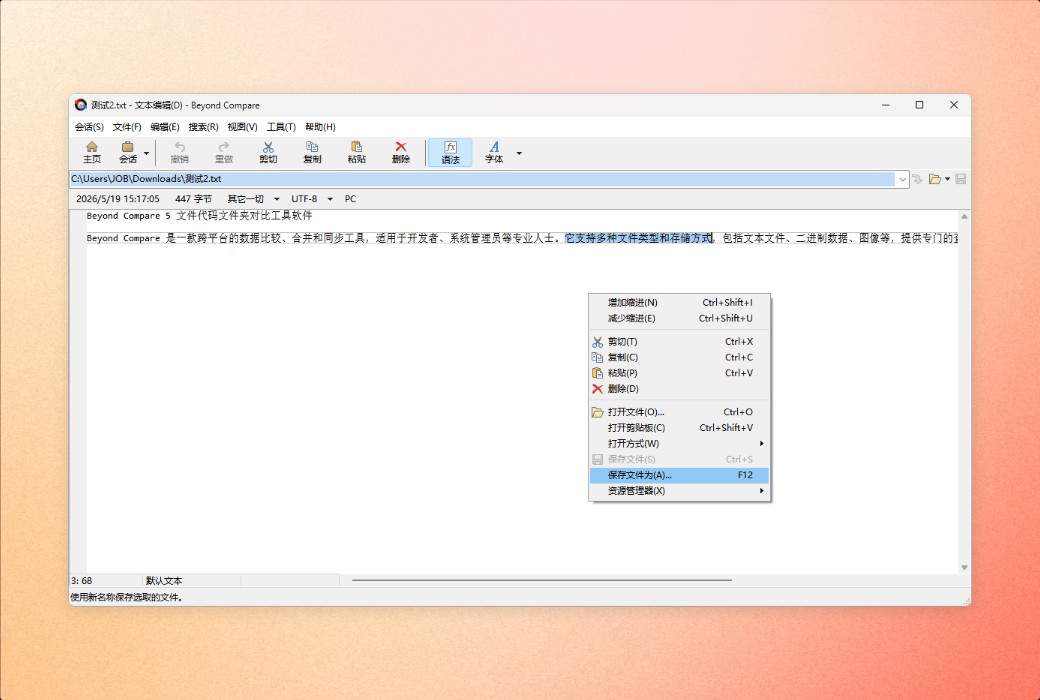Image resolution: width=1040 pixels, height=700 pixels.
Task: Click the first text line about 文件代码文件夹对比工具软件
Action: (x=199, y=216)
